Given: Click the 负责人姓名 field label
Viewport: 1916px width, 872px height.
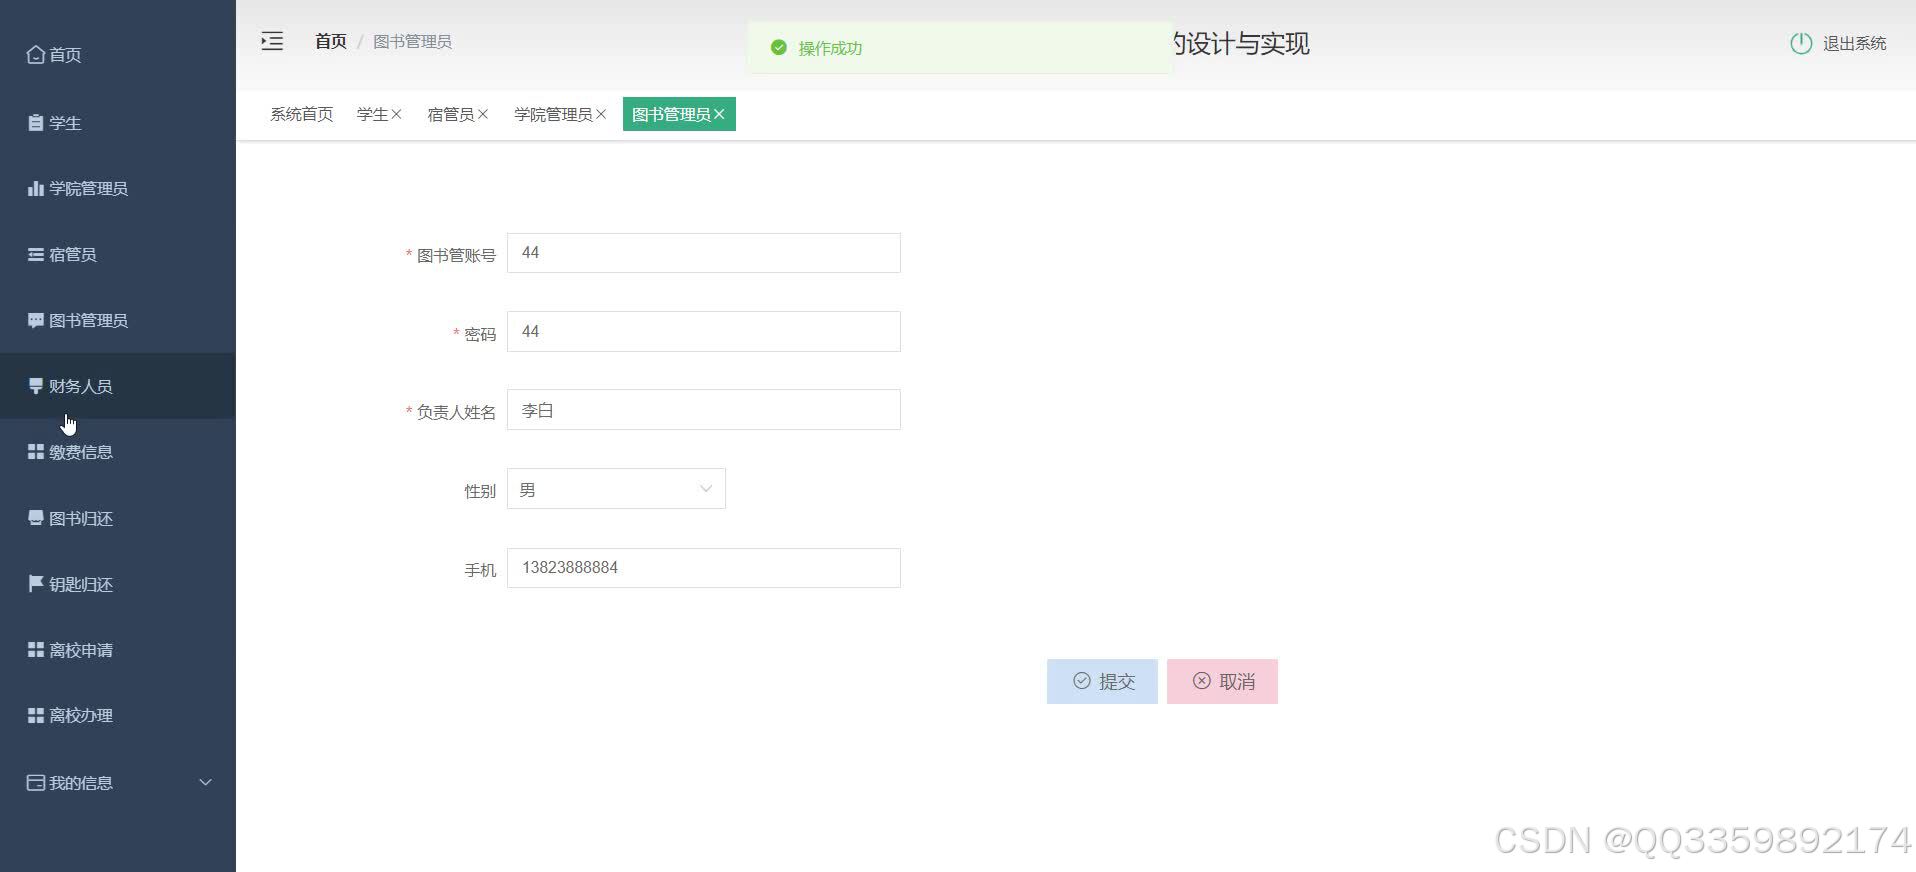Looking at the screenshot, I should pos(456,412).
